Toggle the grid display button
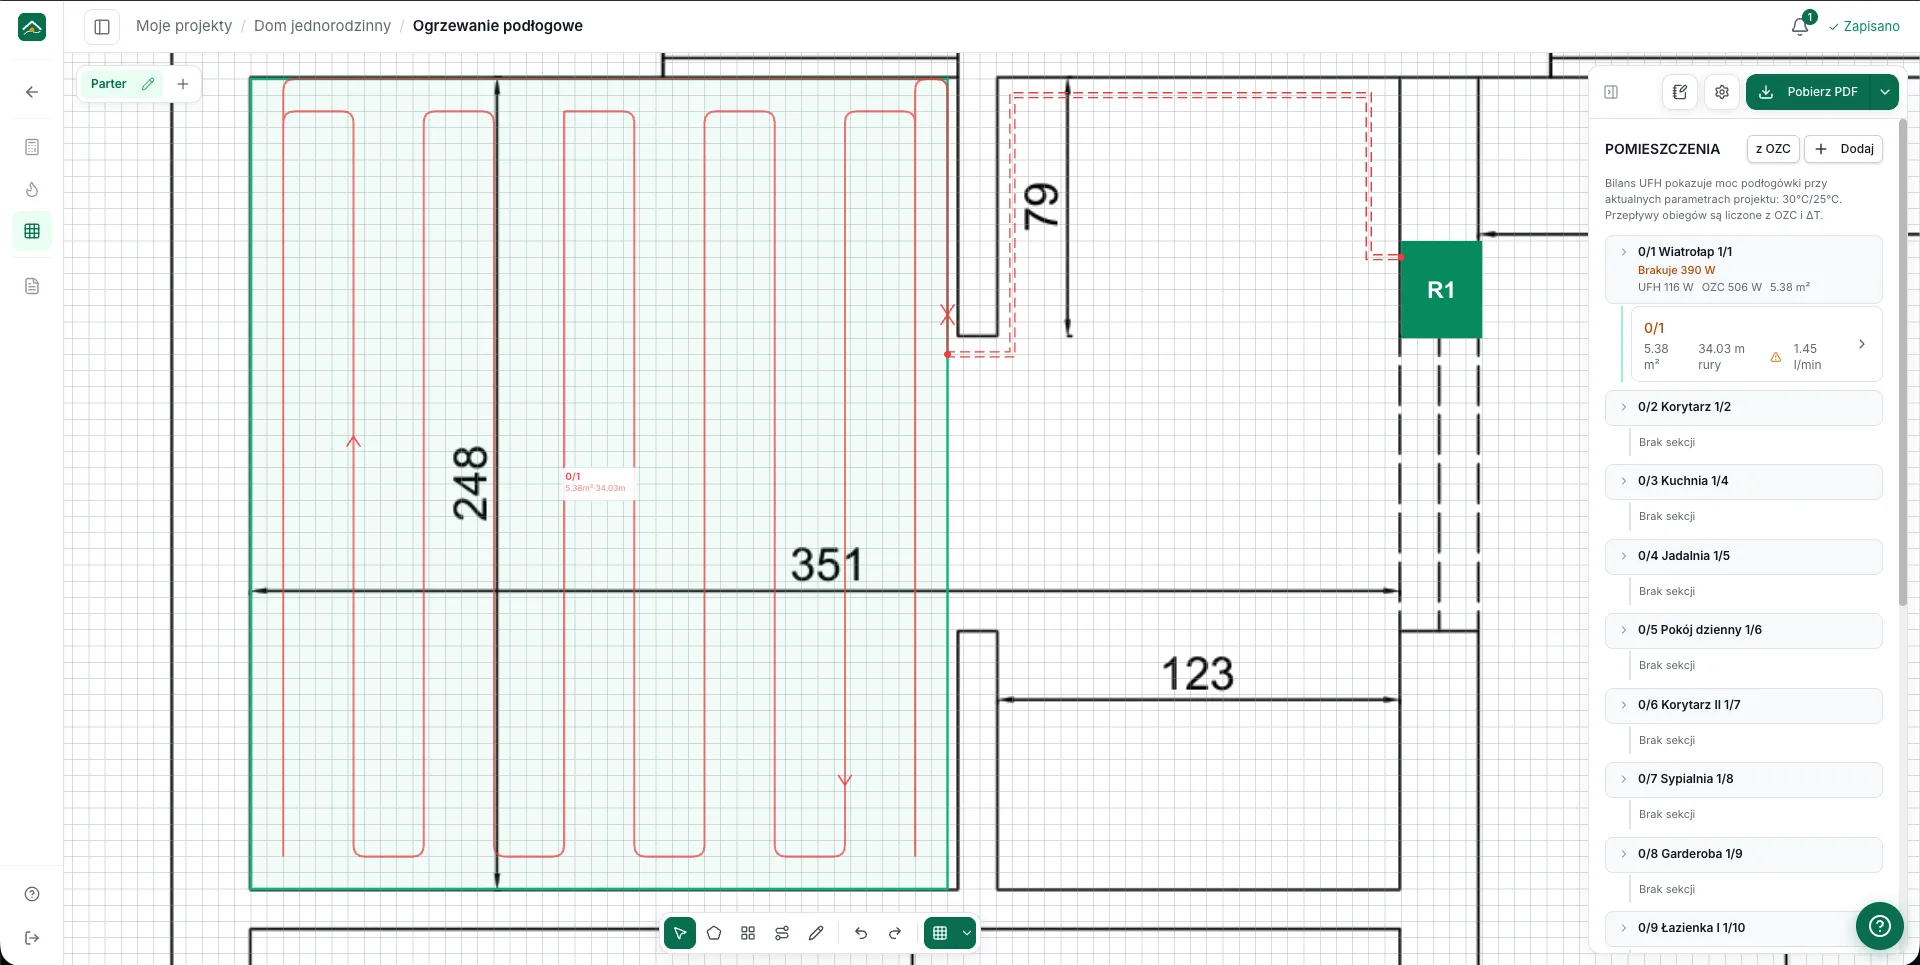The image size is (1920, 965). (x=940, y=933)
